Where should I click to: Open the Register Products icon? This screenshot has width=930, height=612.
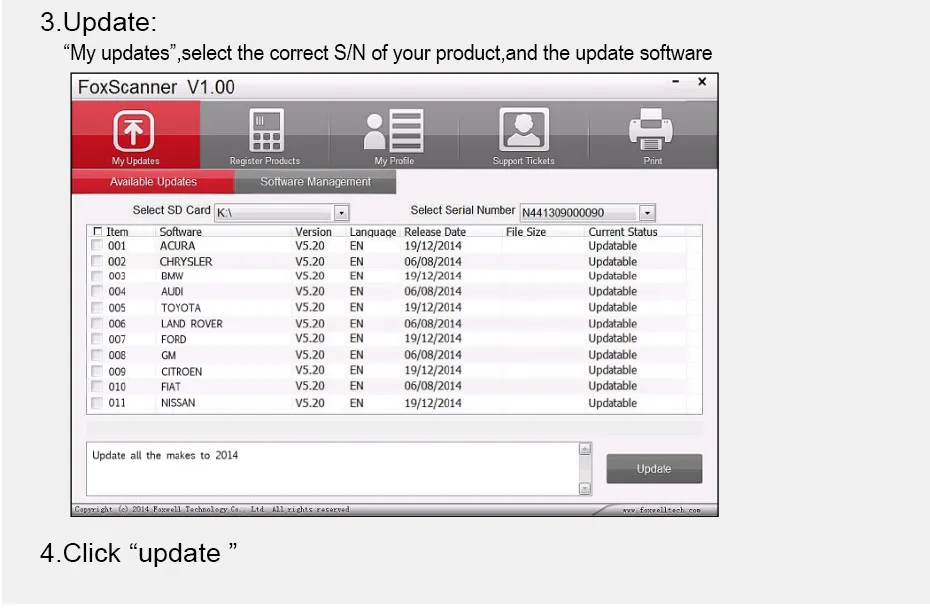click(265, 130)
